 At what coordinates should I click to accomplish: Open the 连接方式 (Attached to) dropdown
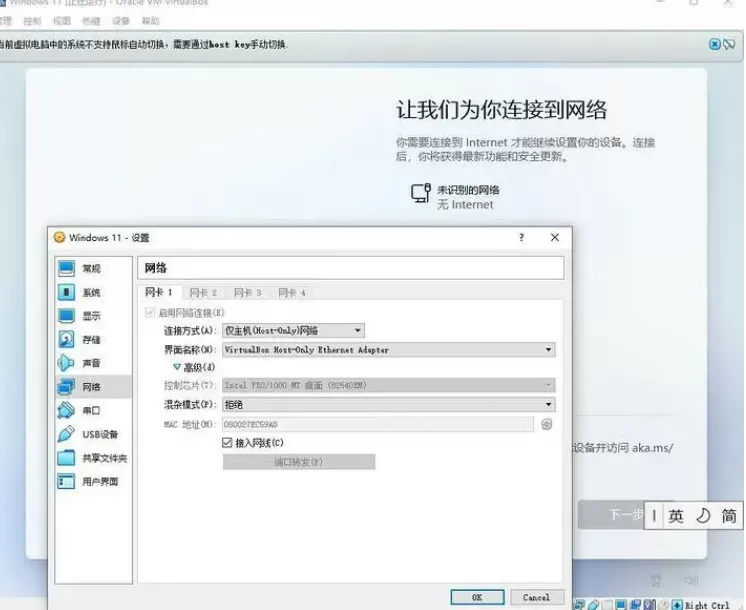(294, 330)
